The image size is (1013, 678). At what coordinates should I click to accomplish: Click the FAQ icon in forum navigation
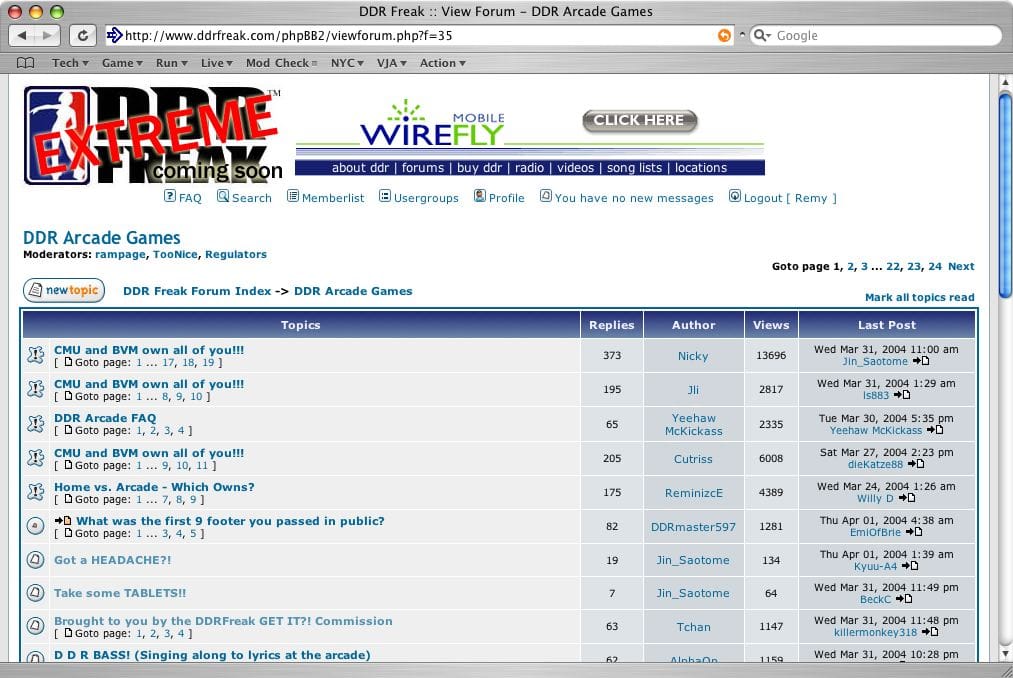[170, 197]
